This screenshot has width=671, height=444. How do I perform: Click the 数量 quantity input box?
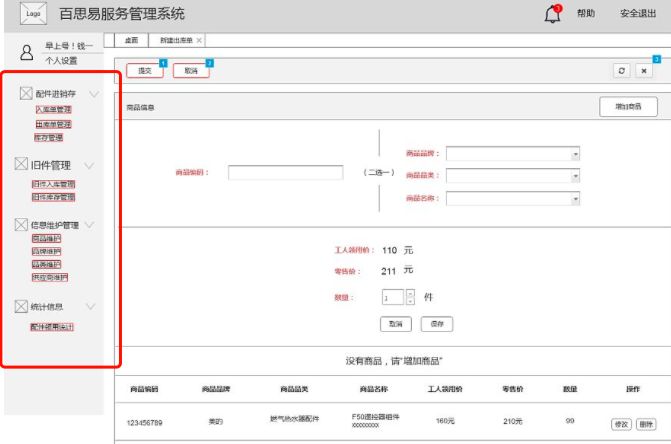393,297
